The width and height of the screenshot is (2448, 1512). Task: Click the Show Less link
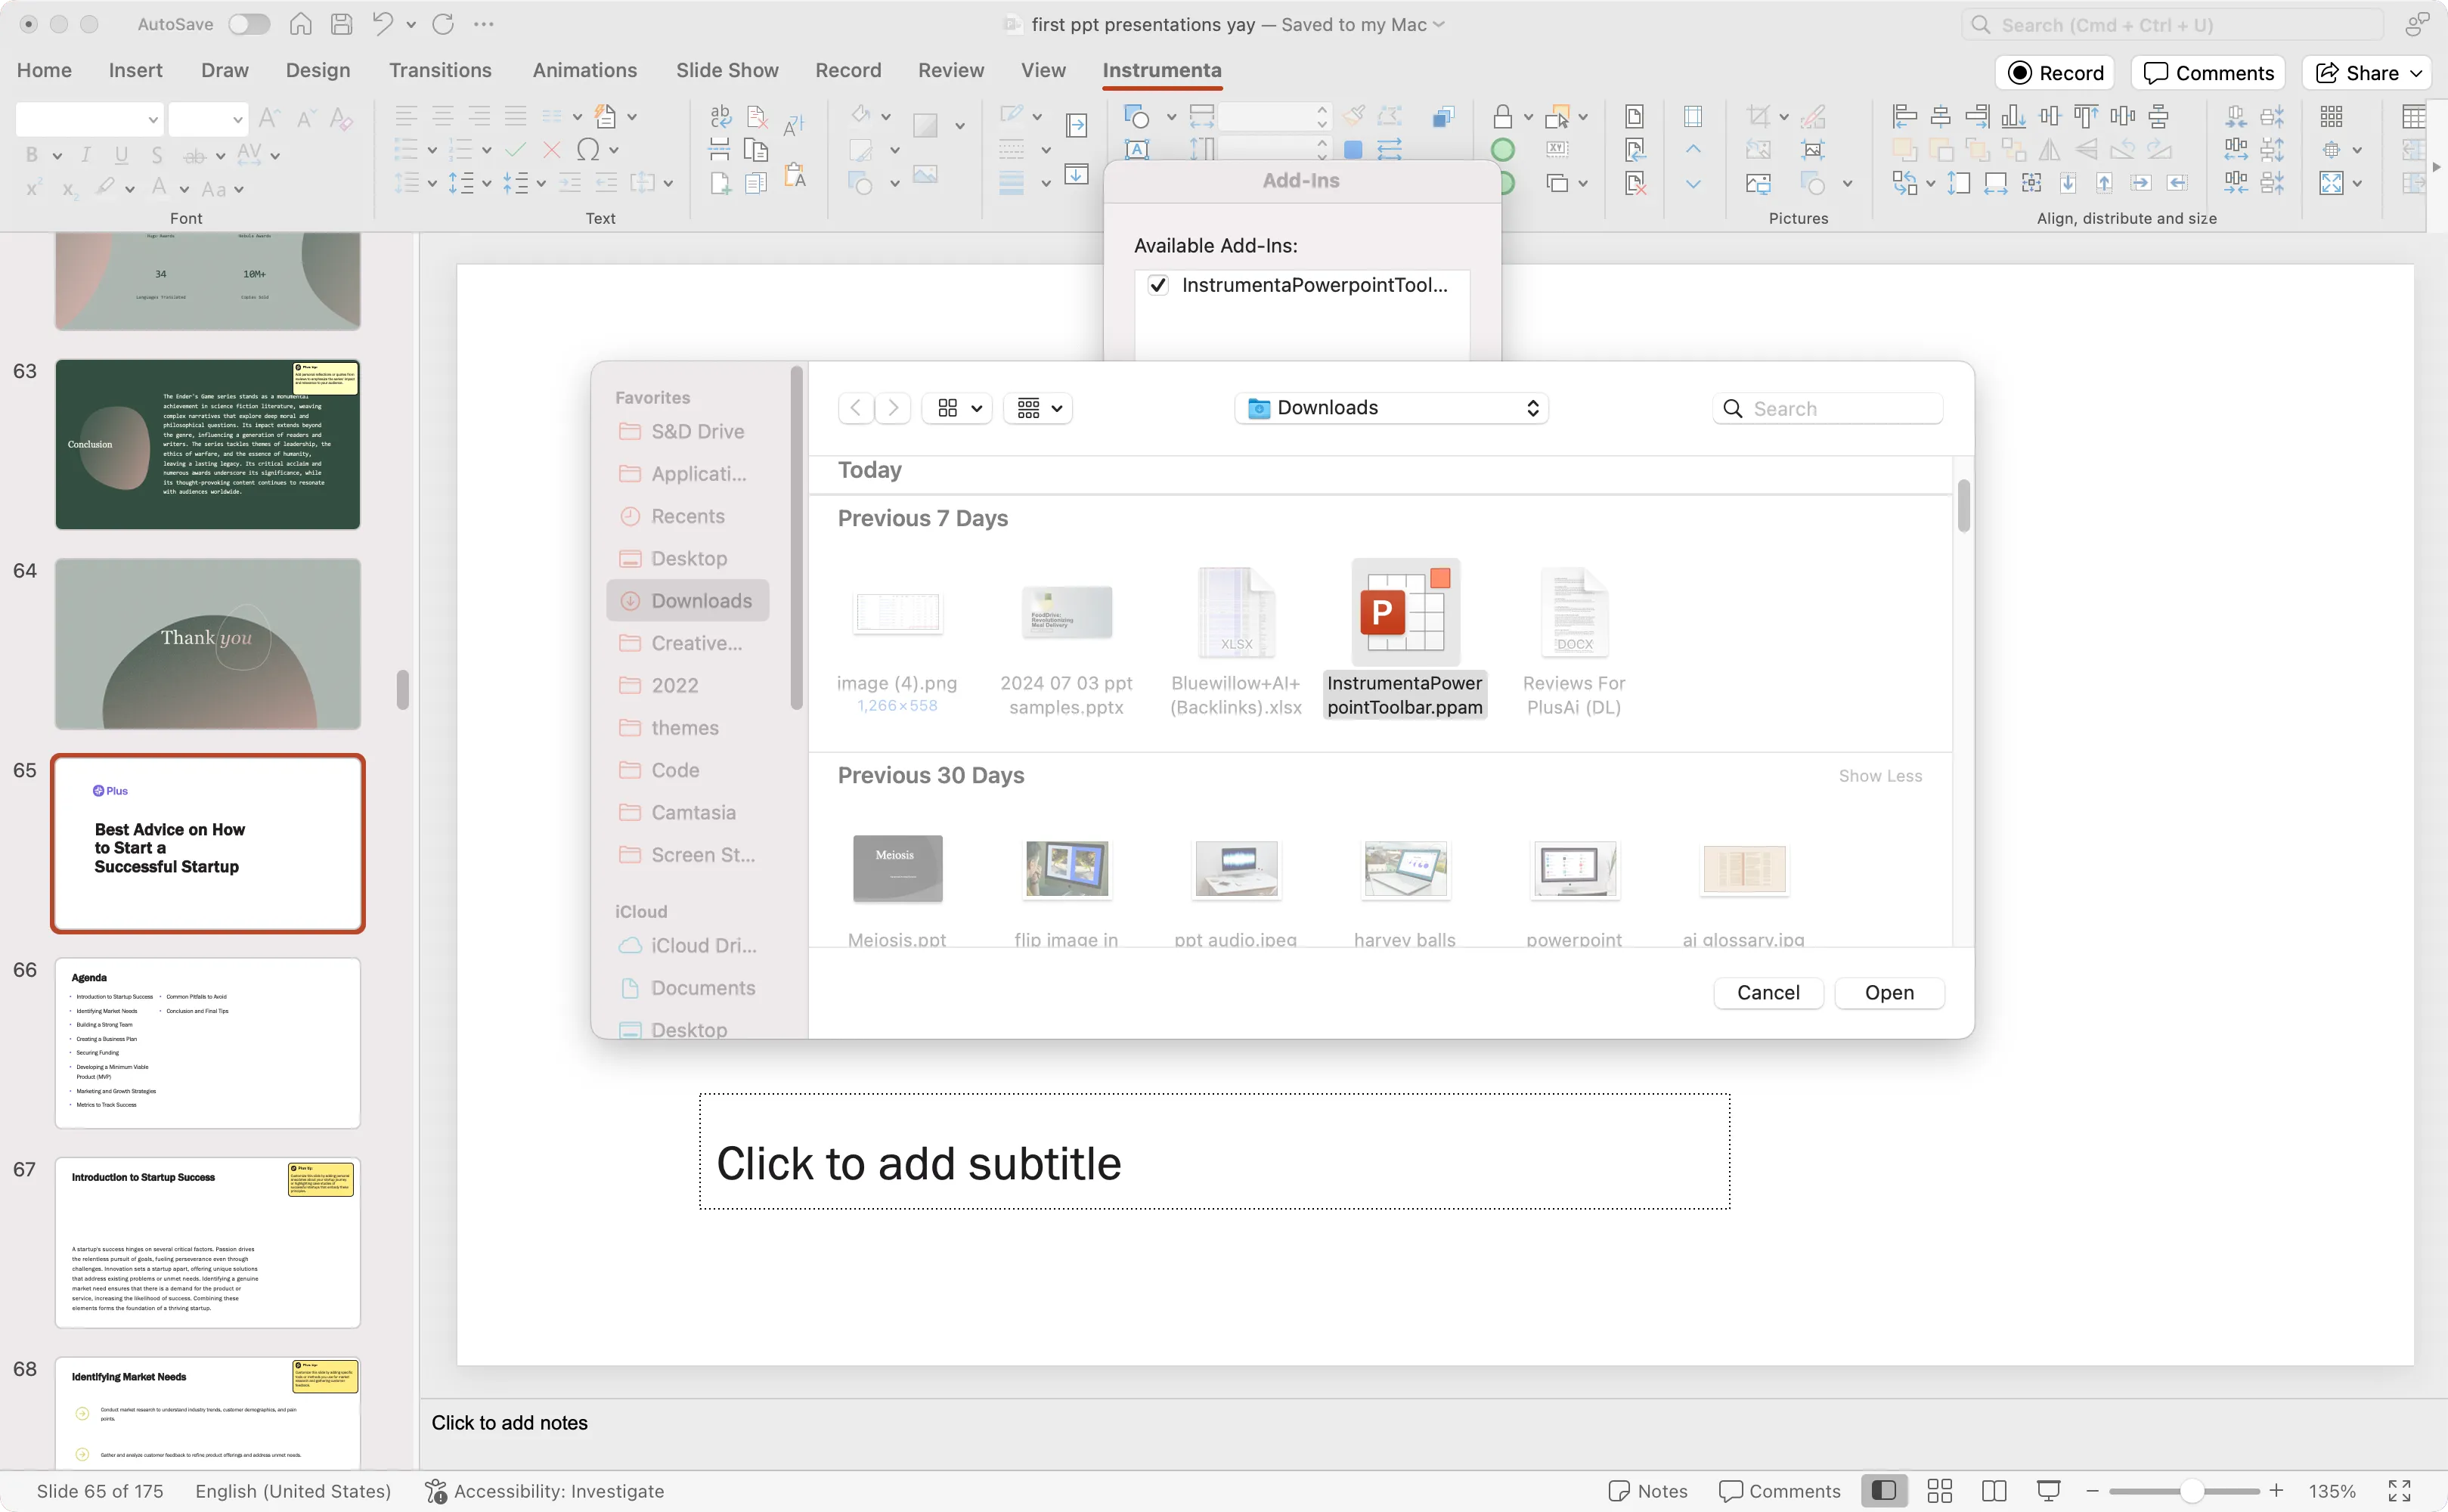point(1879,775)
